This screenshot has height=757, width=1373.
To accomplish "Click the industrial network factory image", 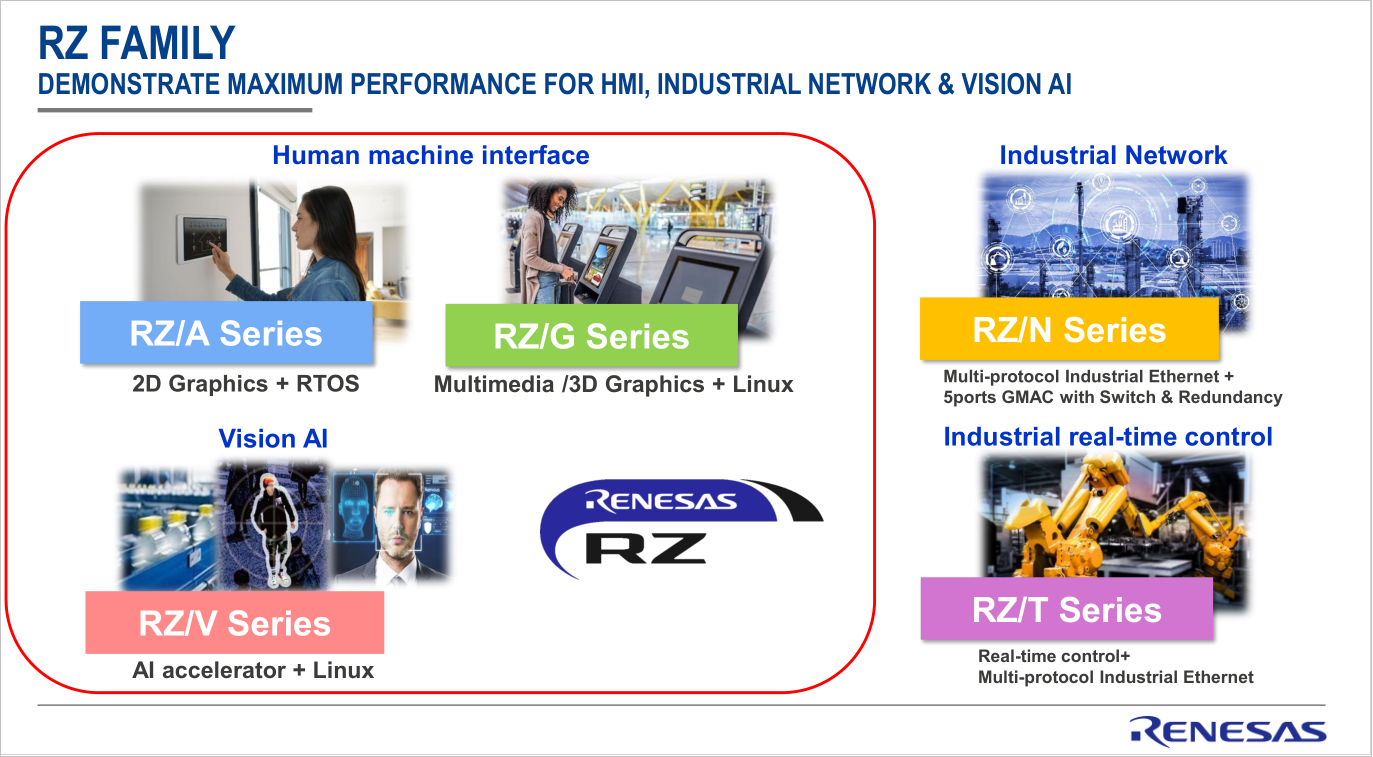I will [1115, 235].
